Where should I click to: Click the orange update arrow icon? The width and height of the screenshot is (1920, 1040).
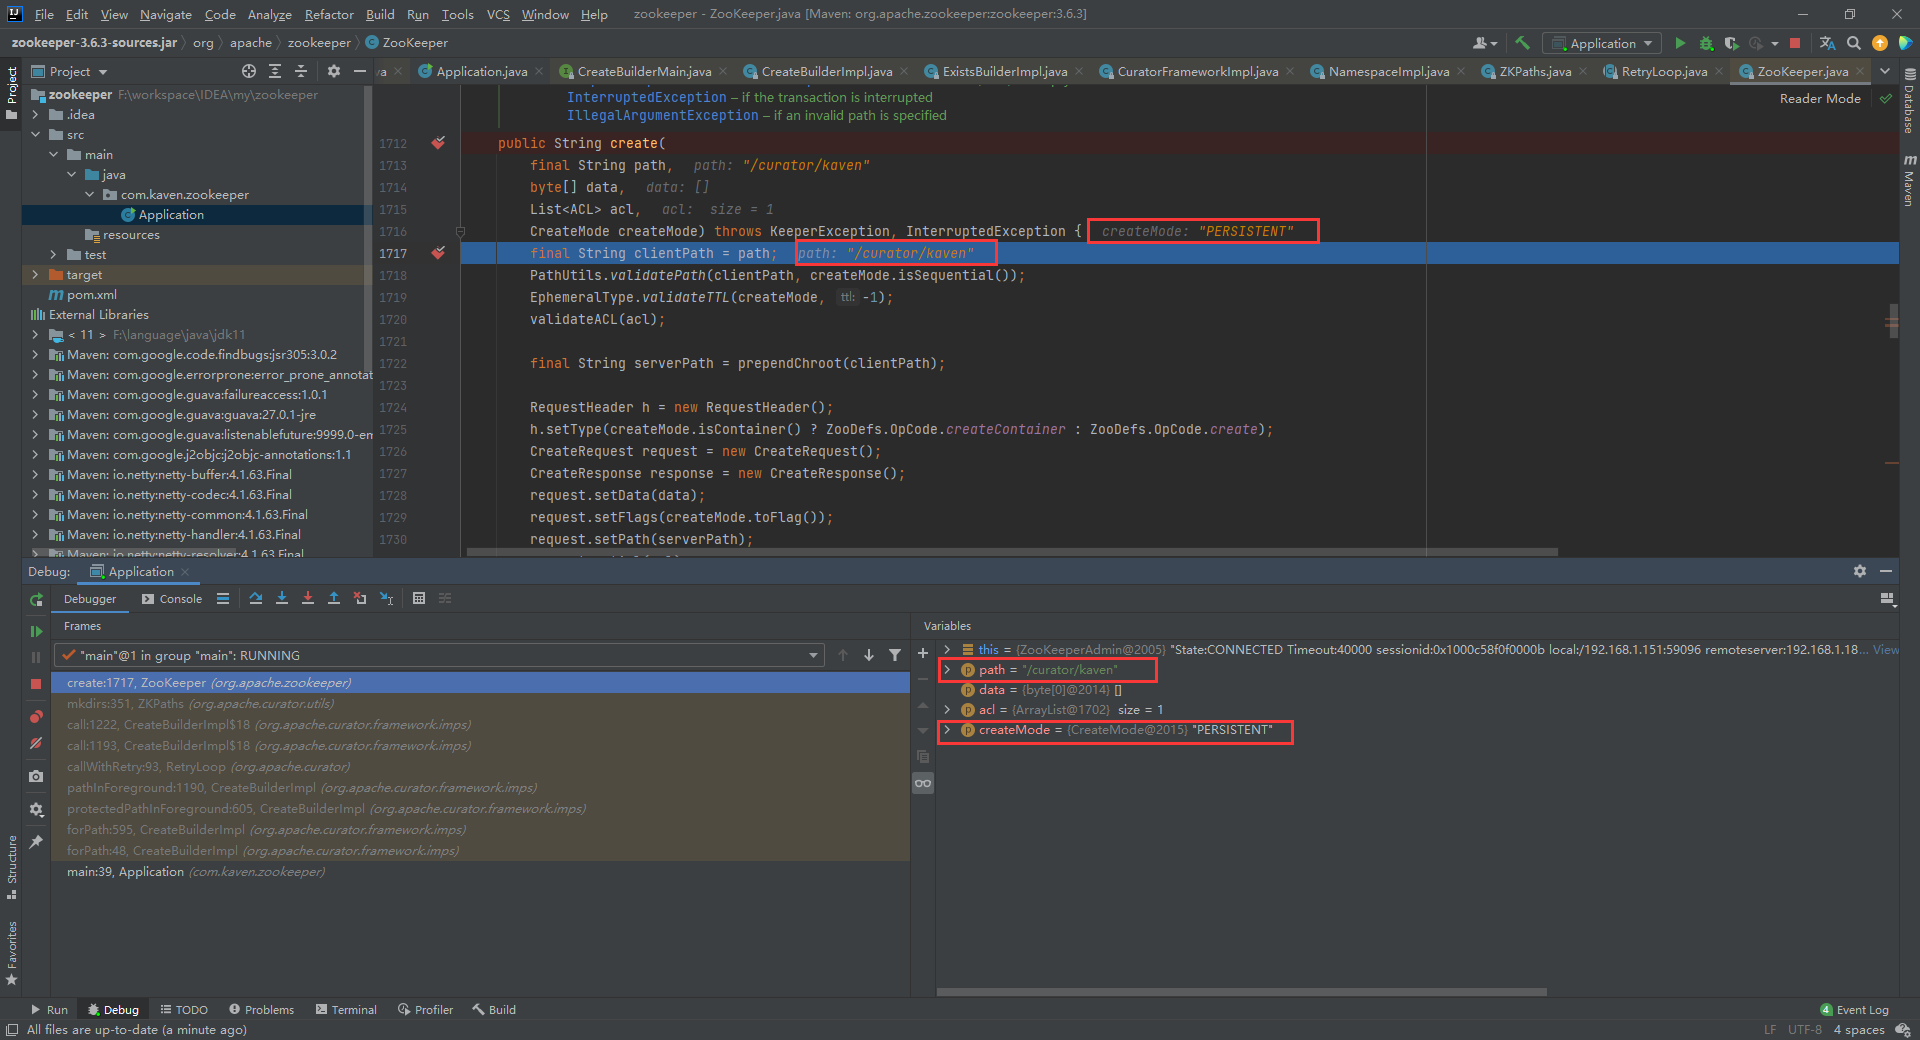(x=1880, y=43)
